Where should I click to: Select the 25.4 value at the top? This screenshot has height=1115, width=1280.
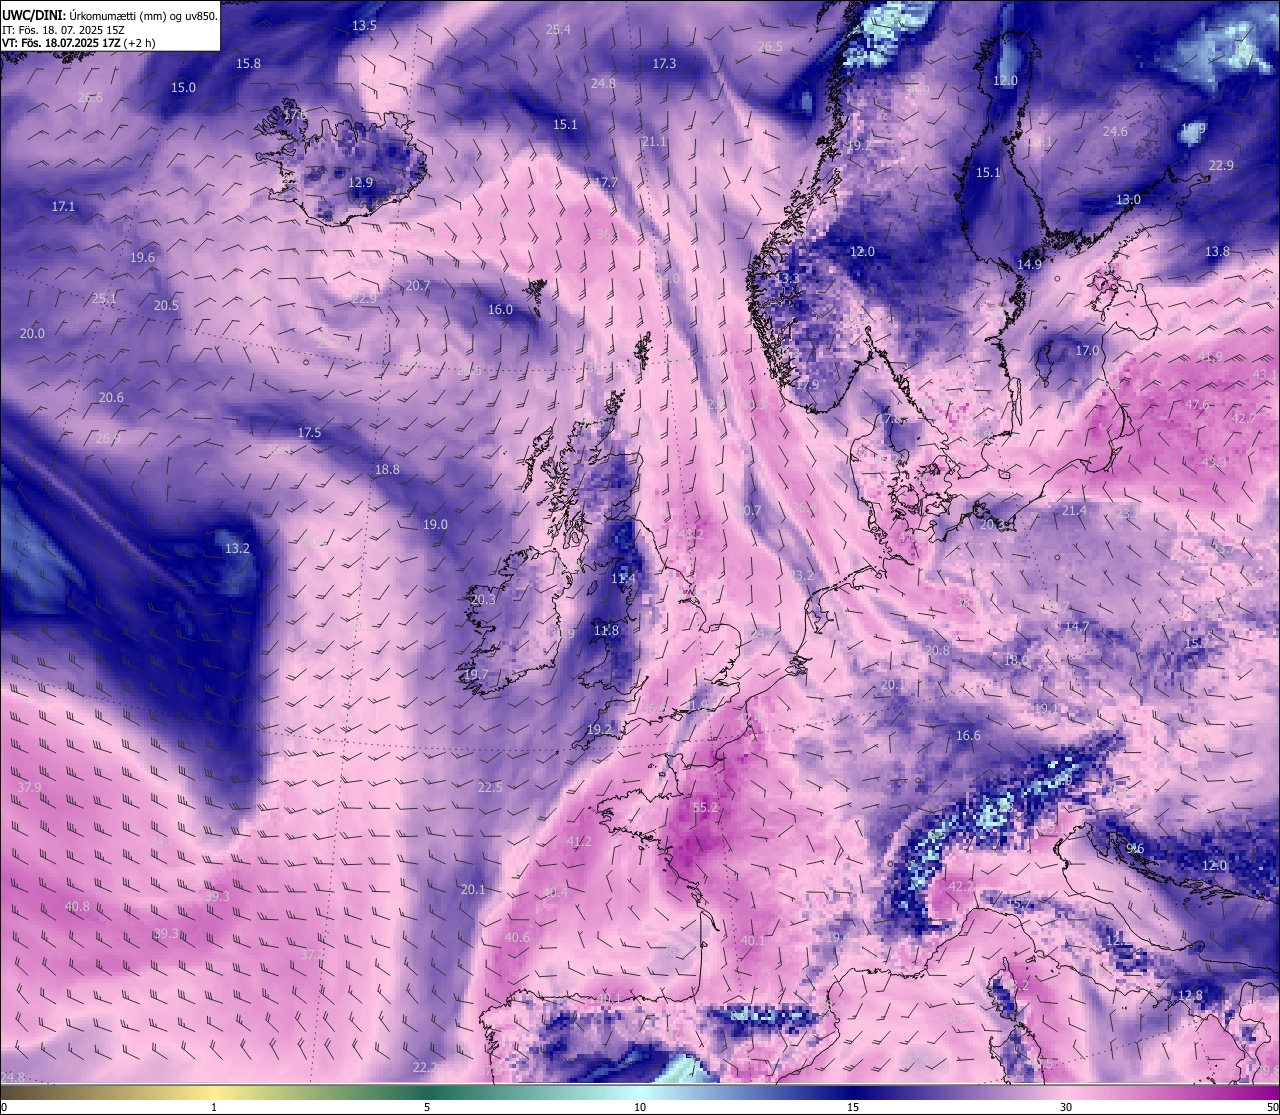(558, 29)
